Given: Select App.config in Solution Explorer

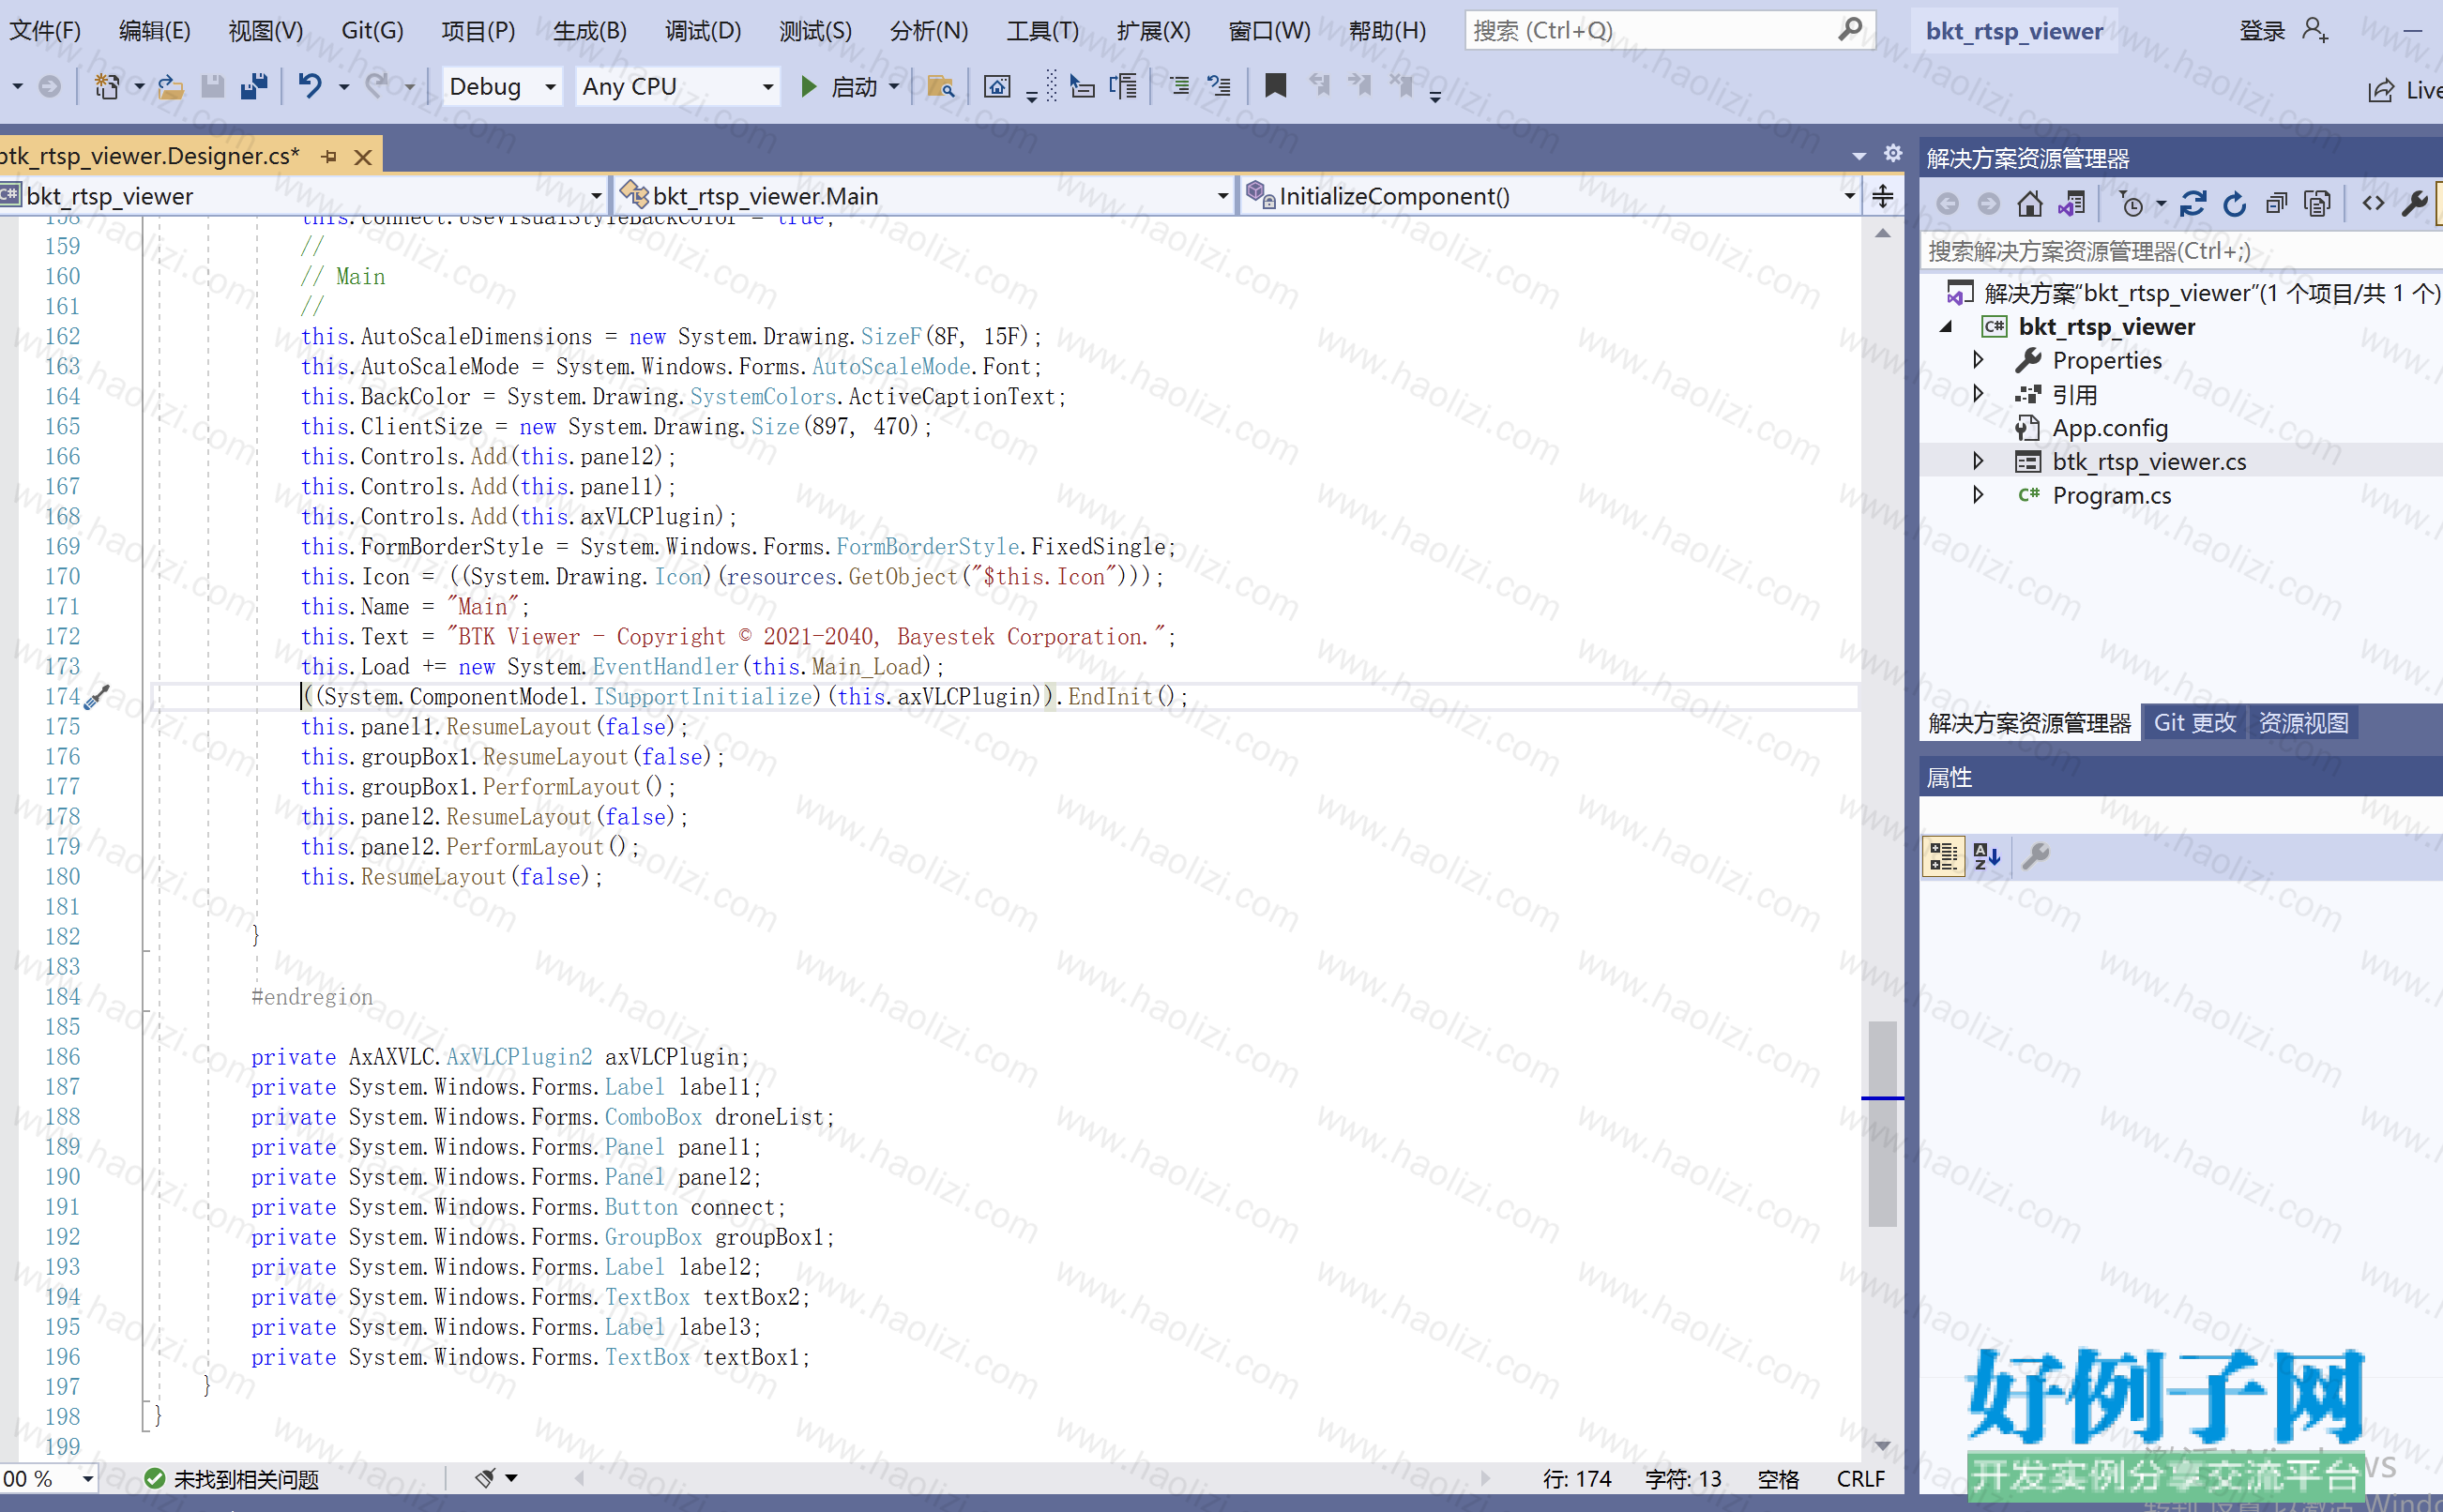Looking at the screenshot, I should click(x=2109, y=428).
